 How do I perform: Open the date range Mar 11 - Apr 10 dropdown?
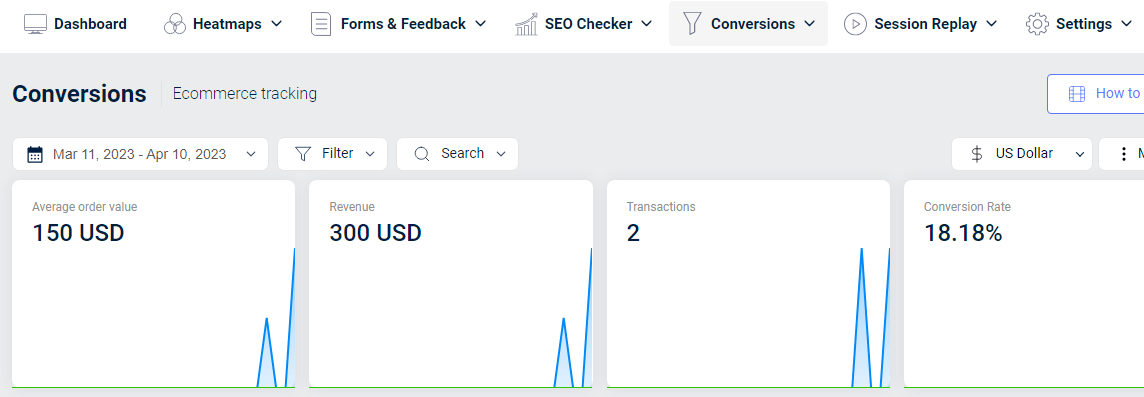[140, 154]
